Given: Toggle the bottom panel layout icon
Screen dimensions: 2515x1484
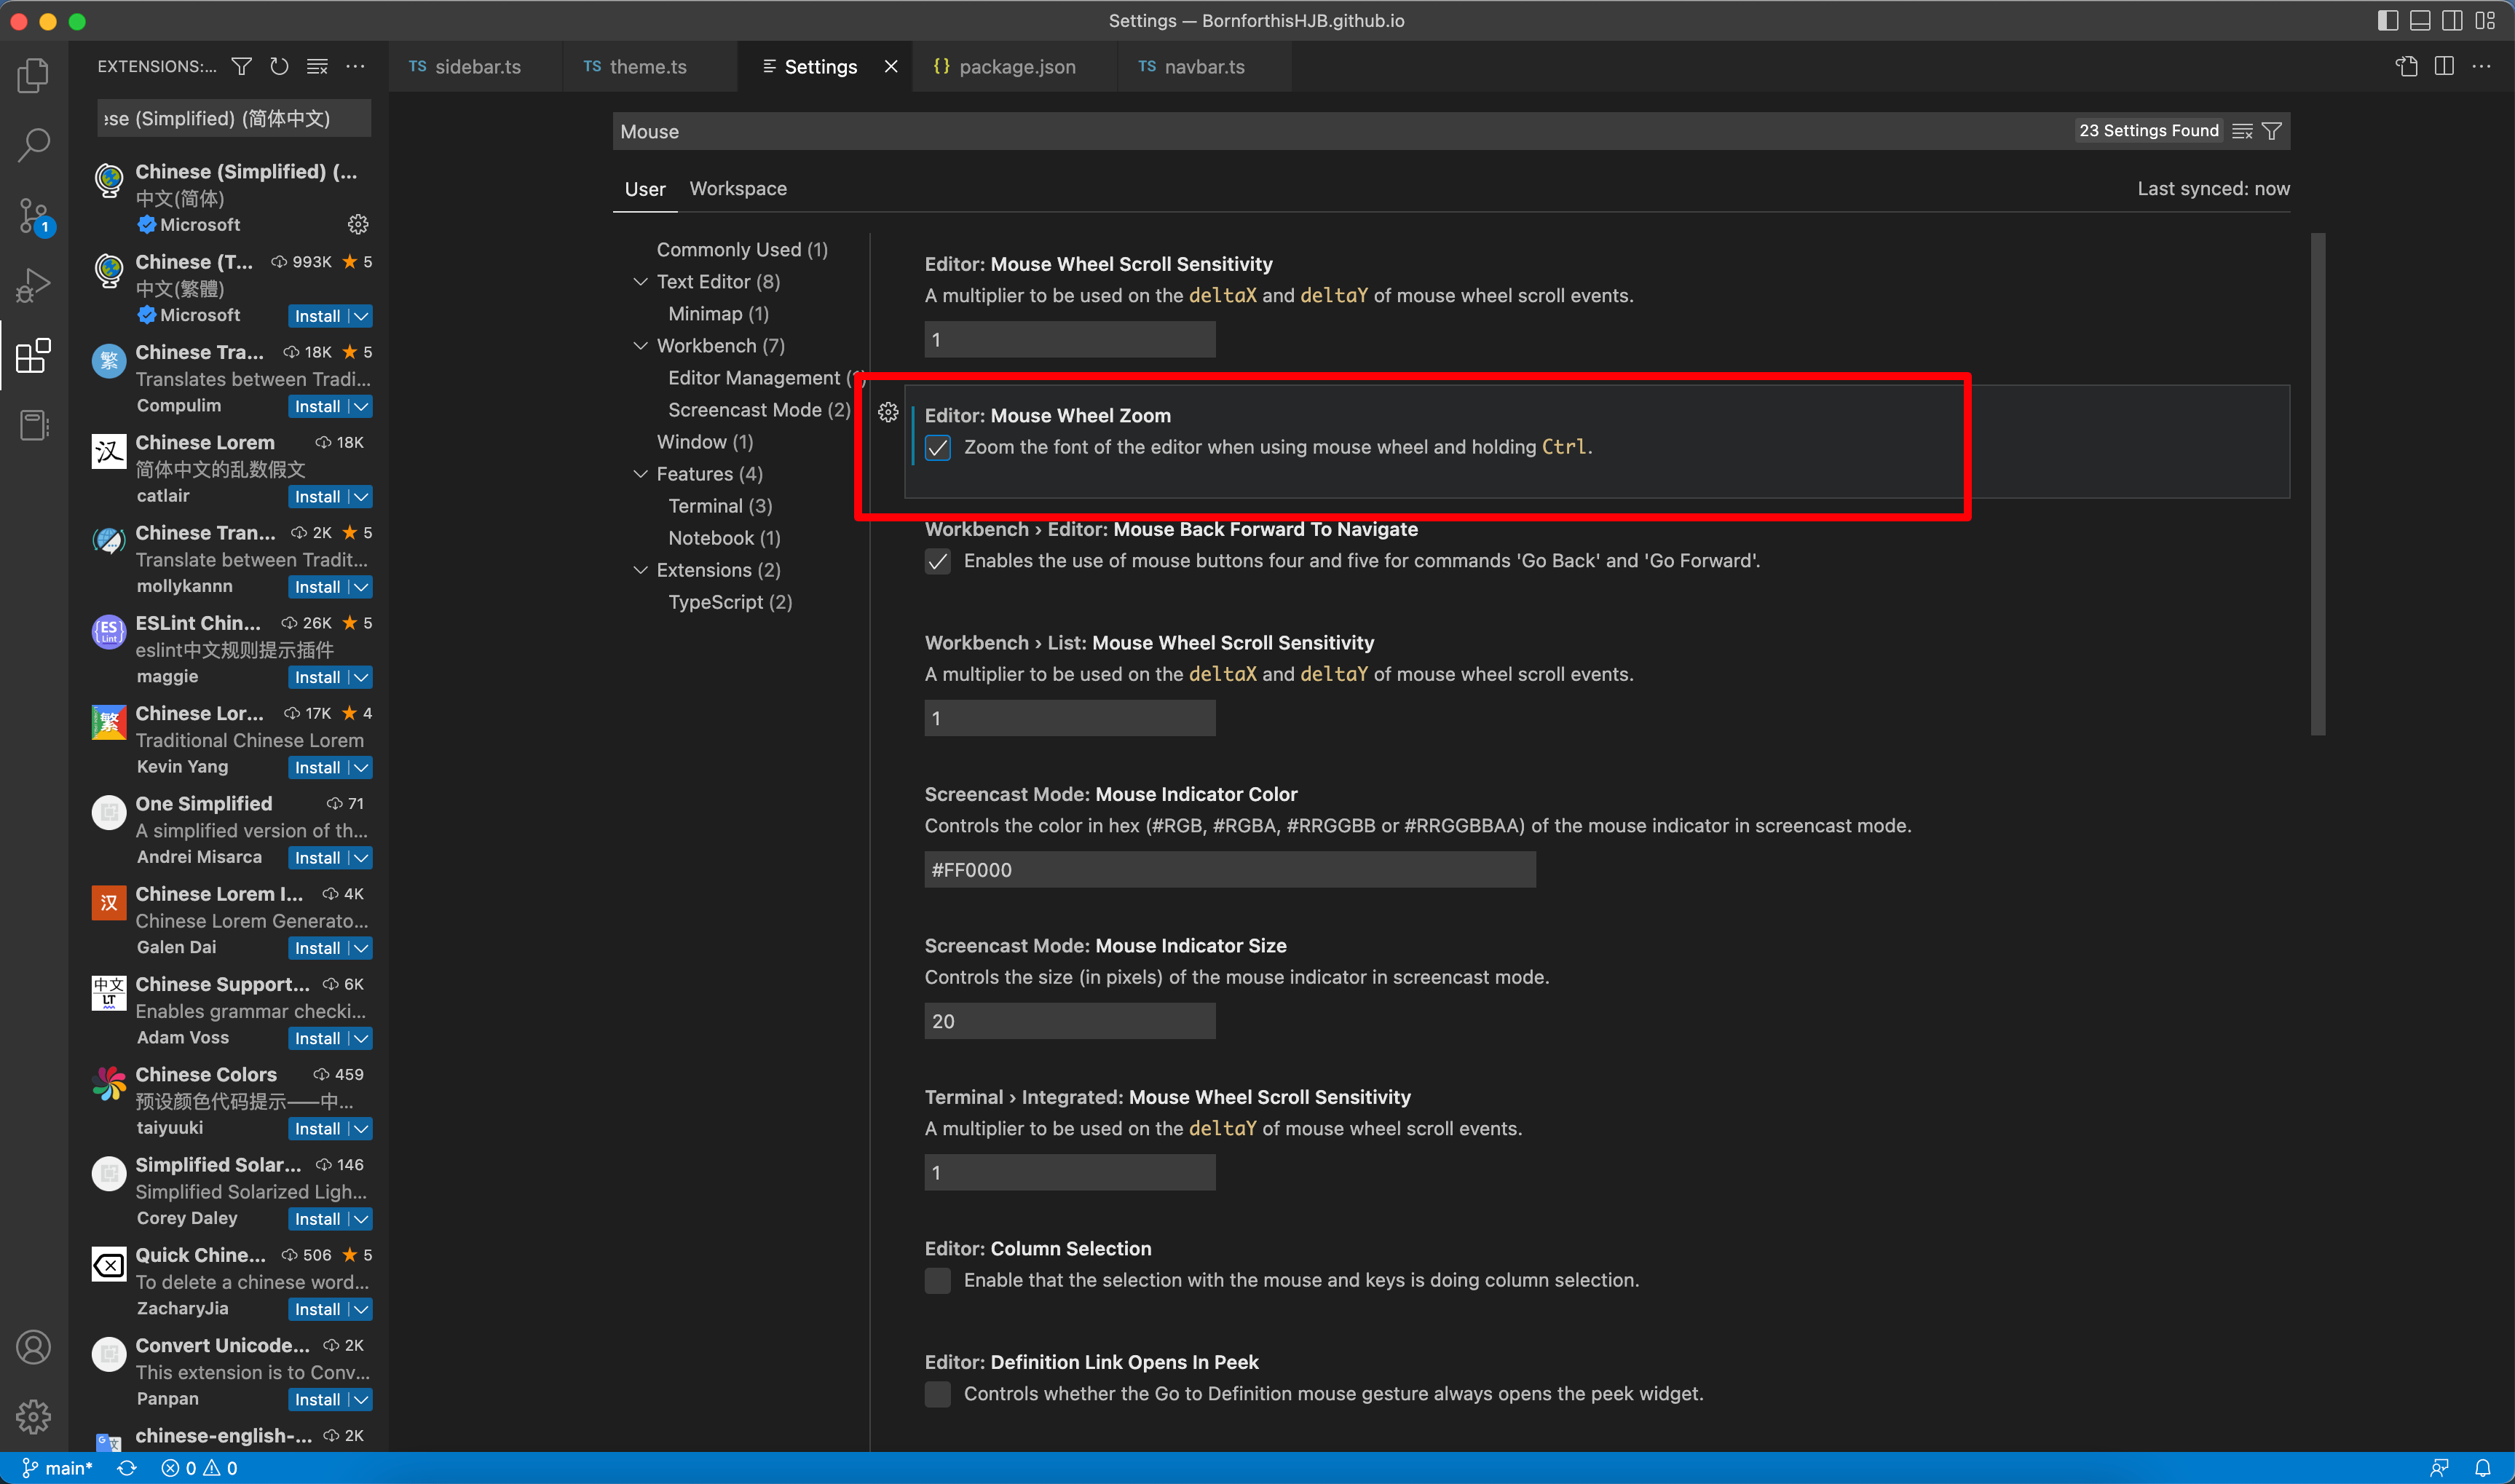Looking at the screenshot, I should click(x=2420, y=20).
